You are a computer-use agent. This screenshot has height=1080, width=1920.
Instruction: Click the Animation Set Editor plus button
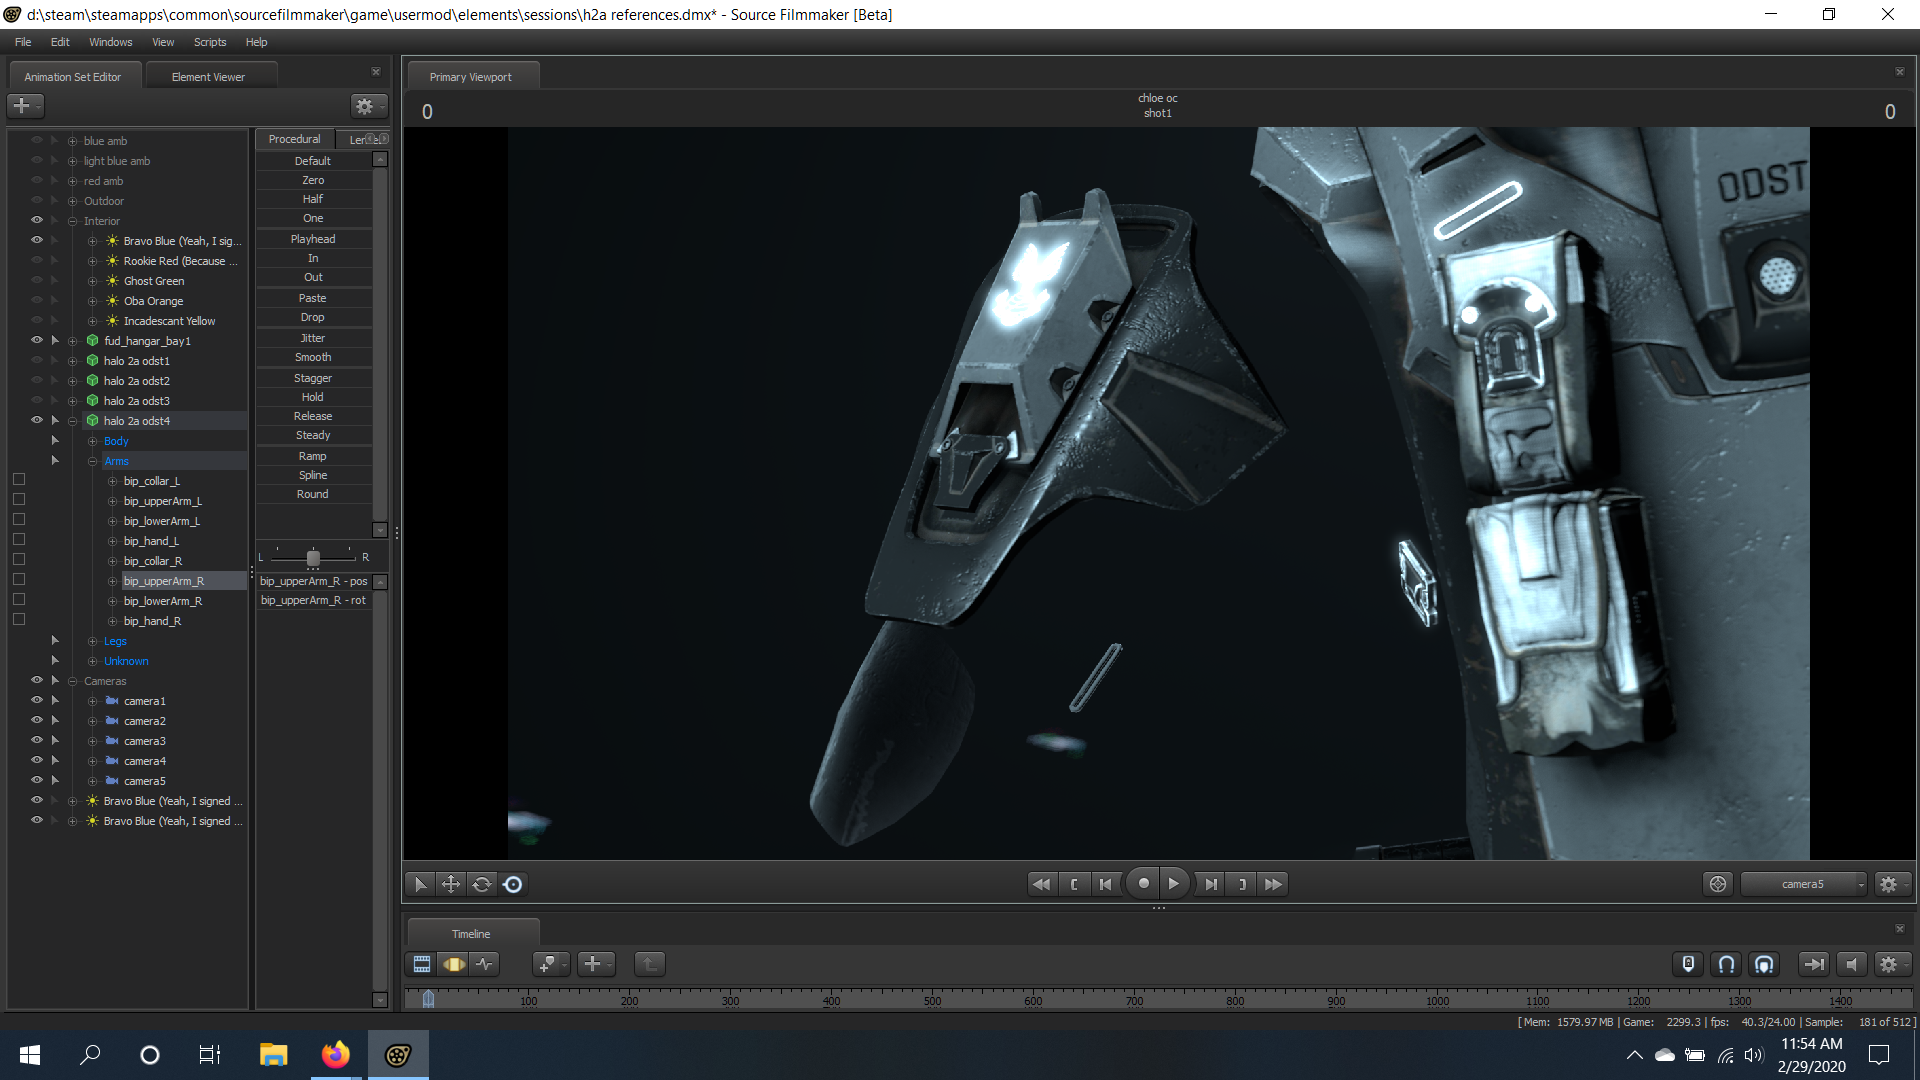click(x=25, y=105)
